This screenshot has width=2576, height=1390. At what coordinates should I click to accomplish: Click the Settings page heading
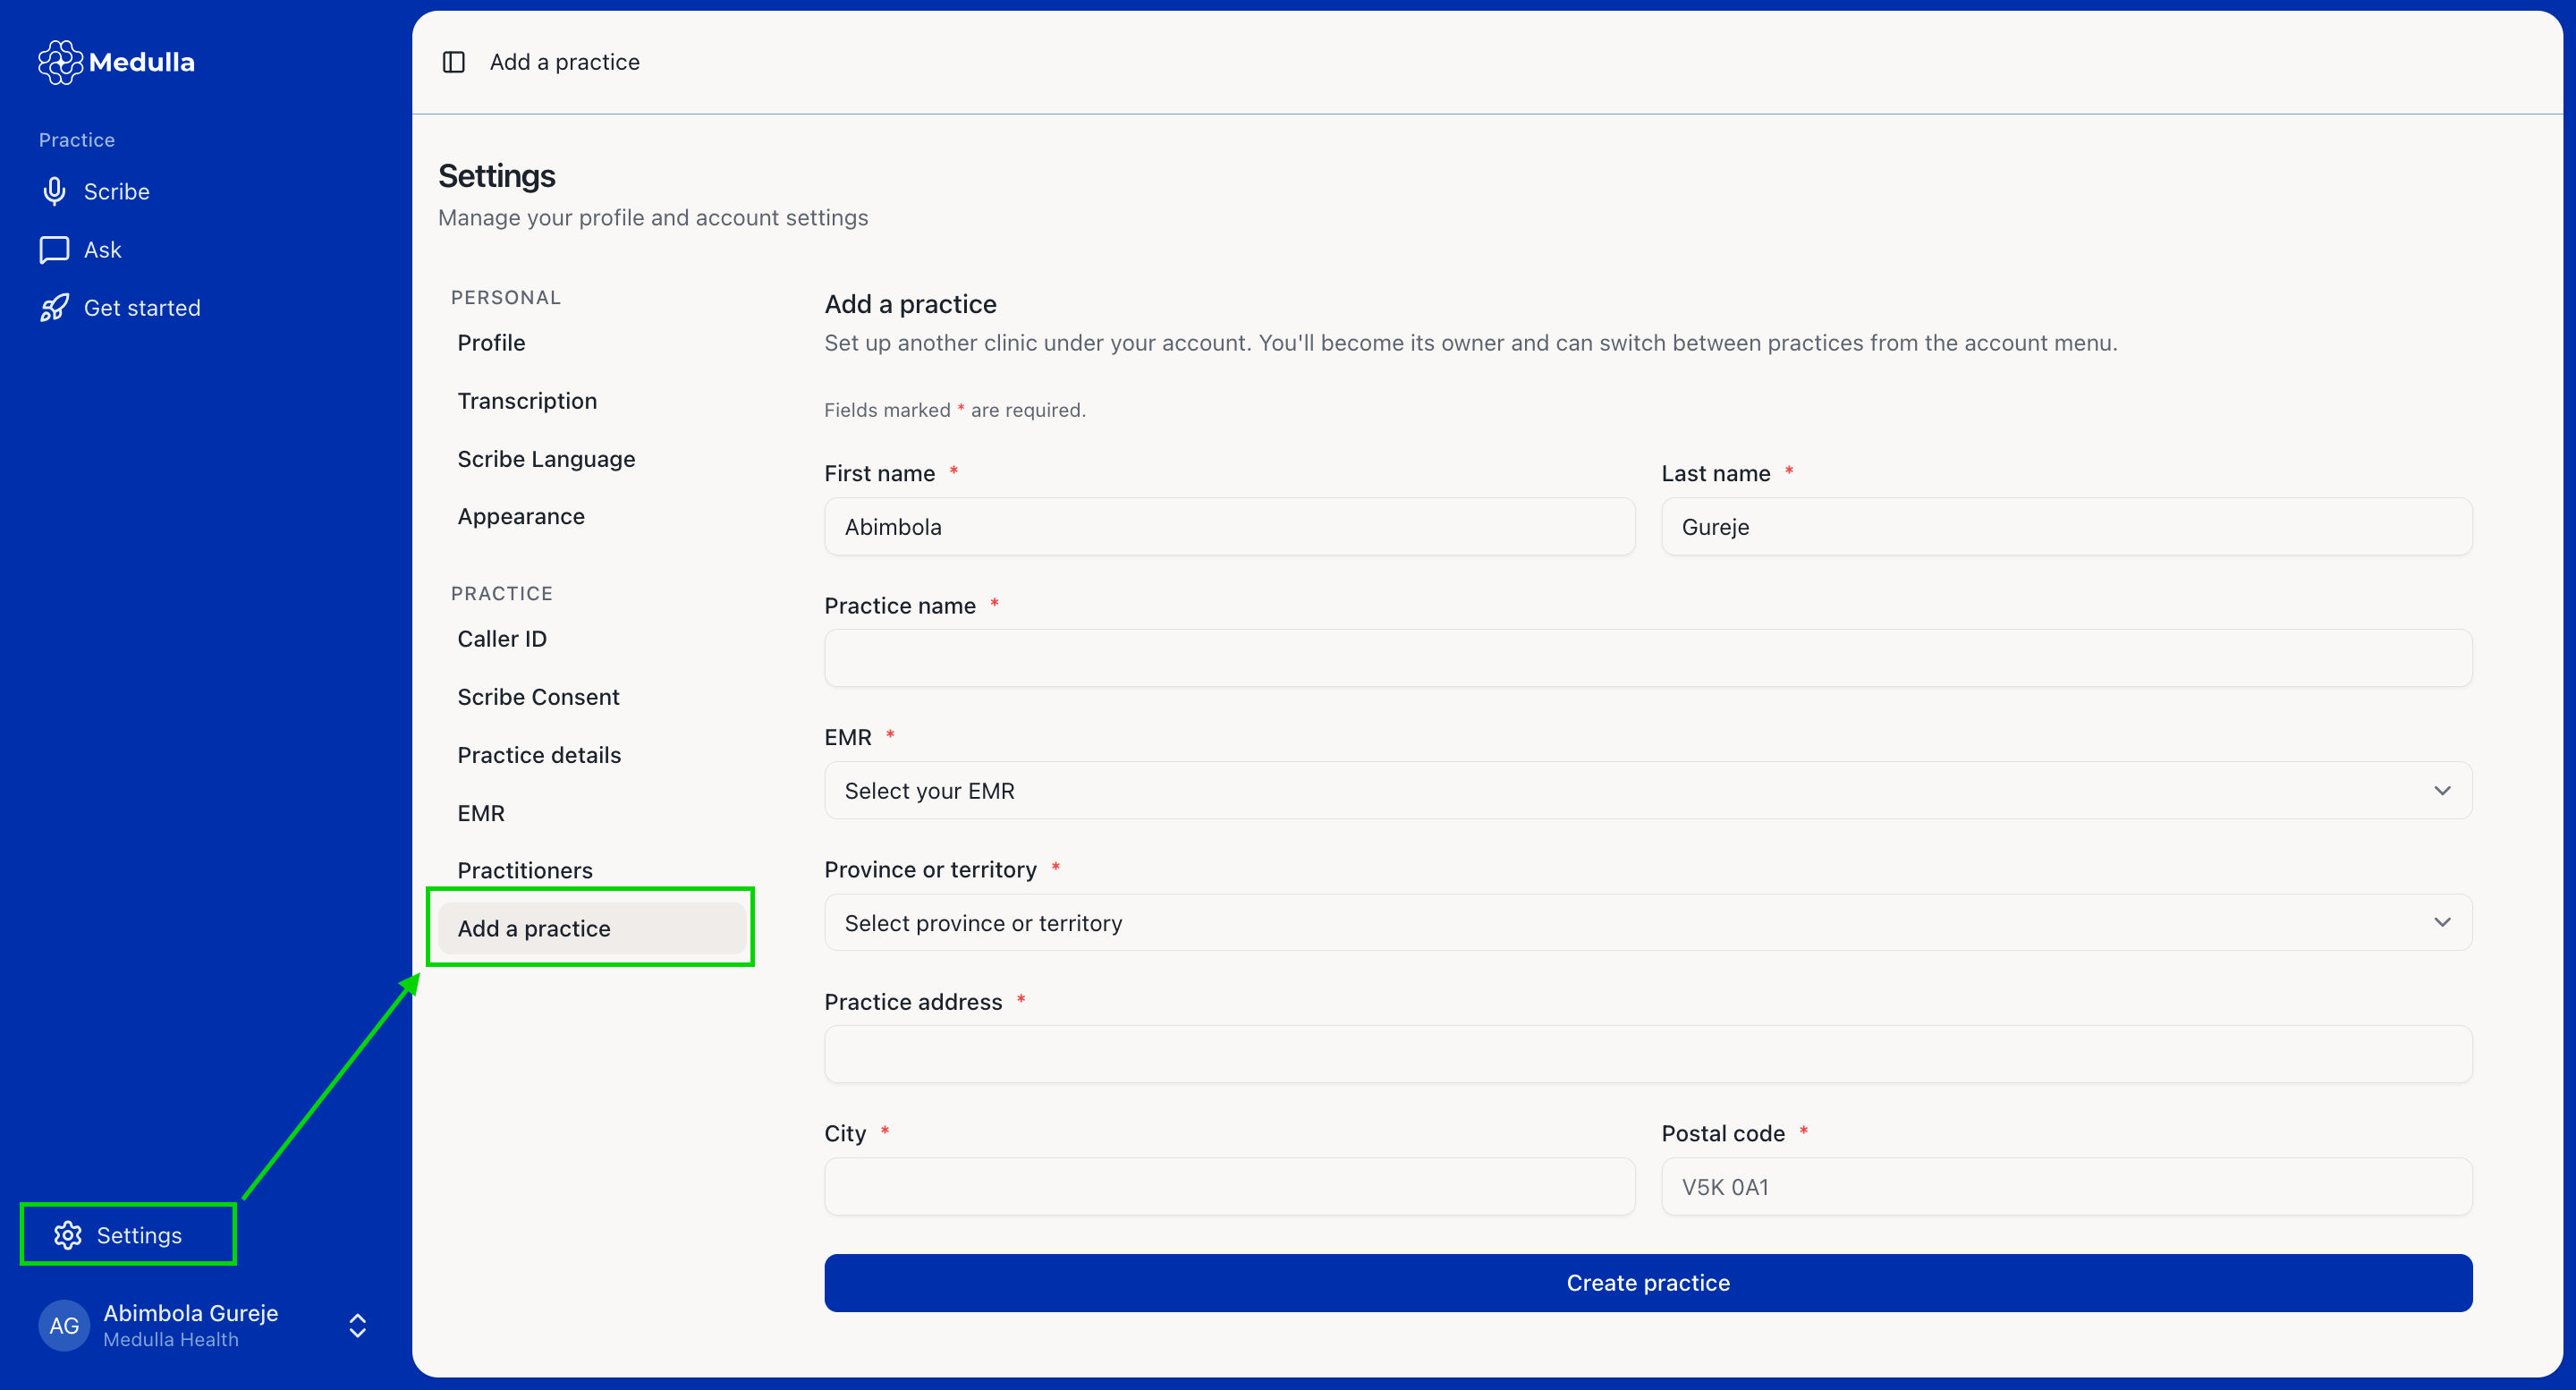point(497,176)
